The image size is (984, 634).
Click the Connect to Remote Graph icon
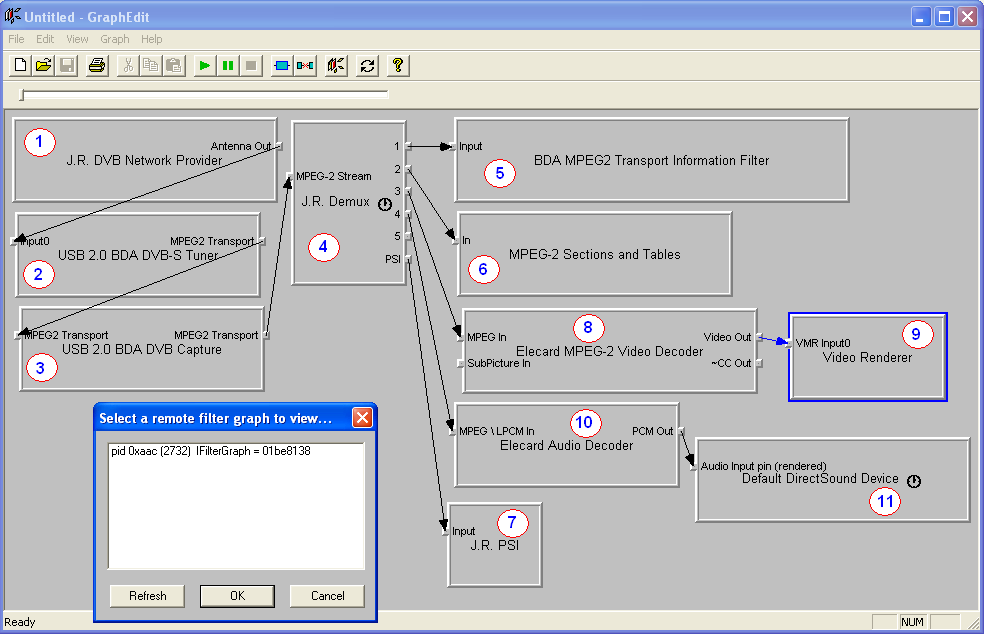(336, 65)
